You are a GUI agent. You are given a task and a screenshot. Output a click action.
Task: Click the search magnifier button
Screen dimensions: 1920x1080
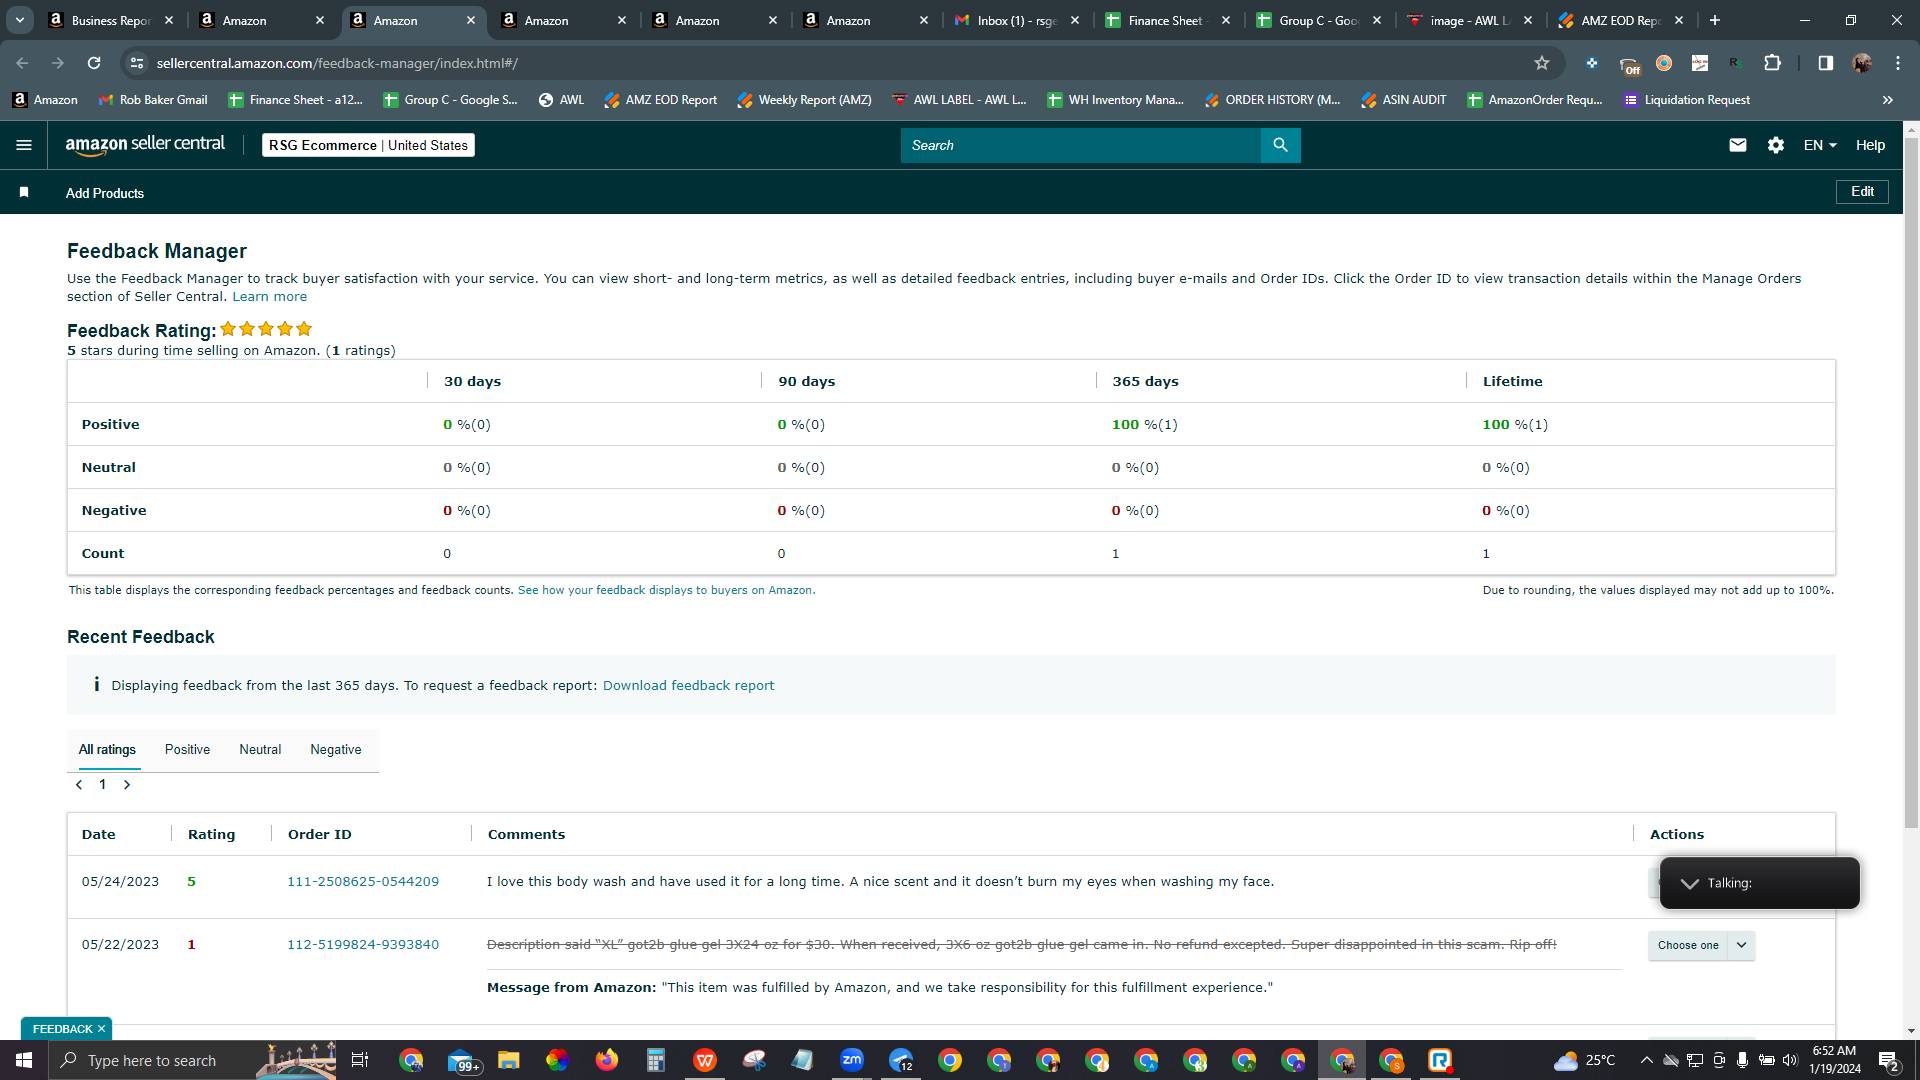1280,145
